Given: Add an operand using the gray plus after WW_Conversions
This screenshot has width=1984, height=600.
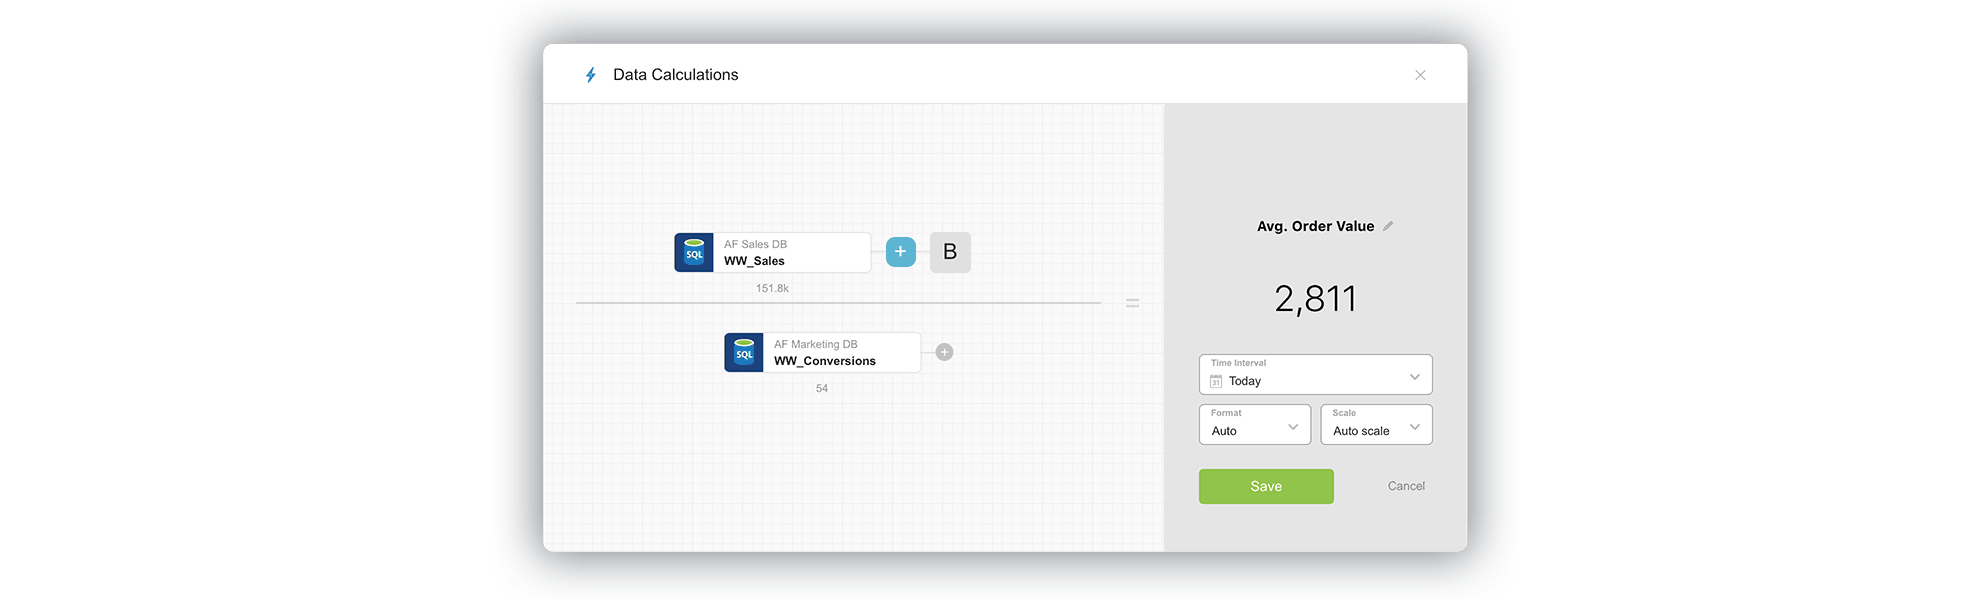Looking at the screenshot, I should point(944,352).
